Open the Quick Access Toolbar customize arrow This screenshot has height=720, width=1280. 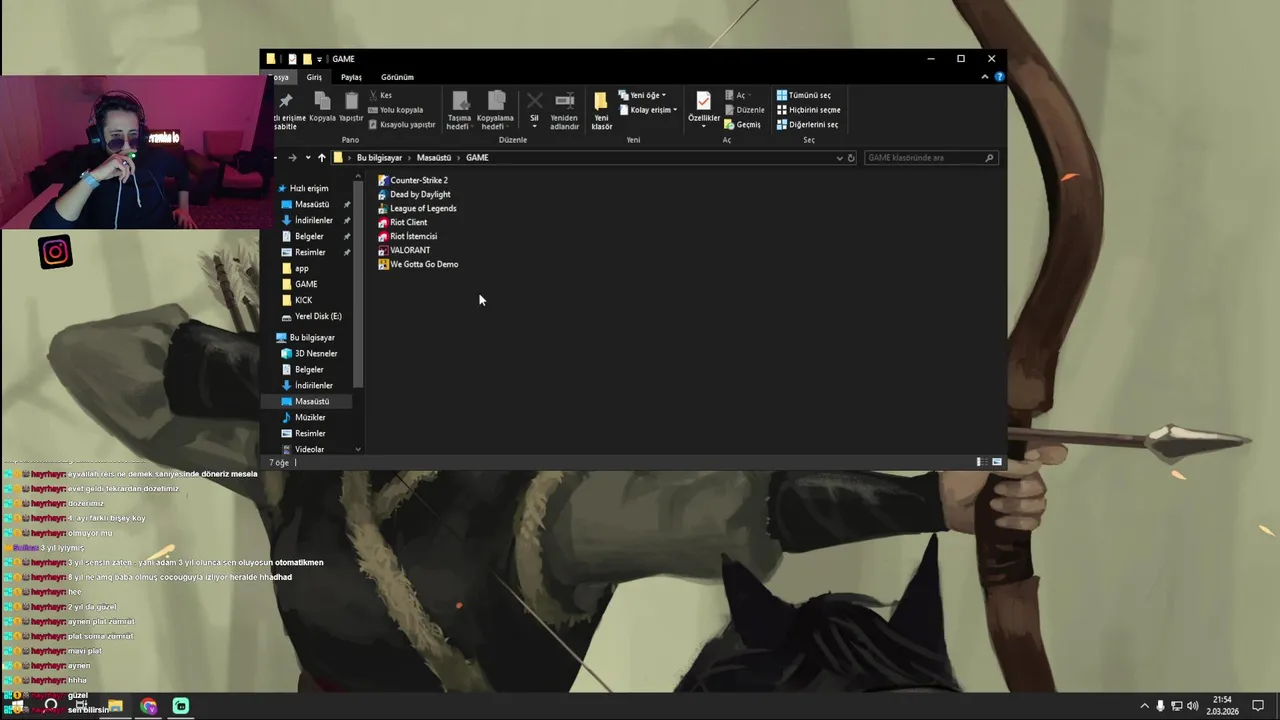(x=319, y=59)
